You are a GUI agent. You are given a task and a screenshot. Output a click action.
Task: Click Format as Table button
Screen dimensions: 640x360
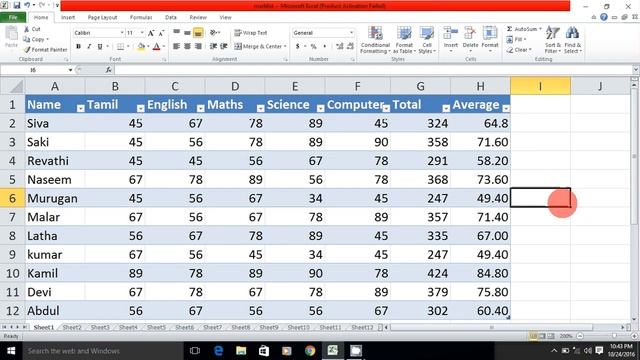pos(404,40)
